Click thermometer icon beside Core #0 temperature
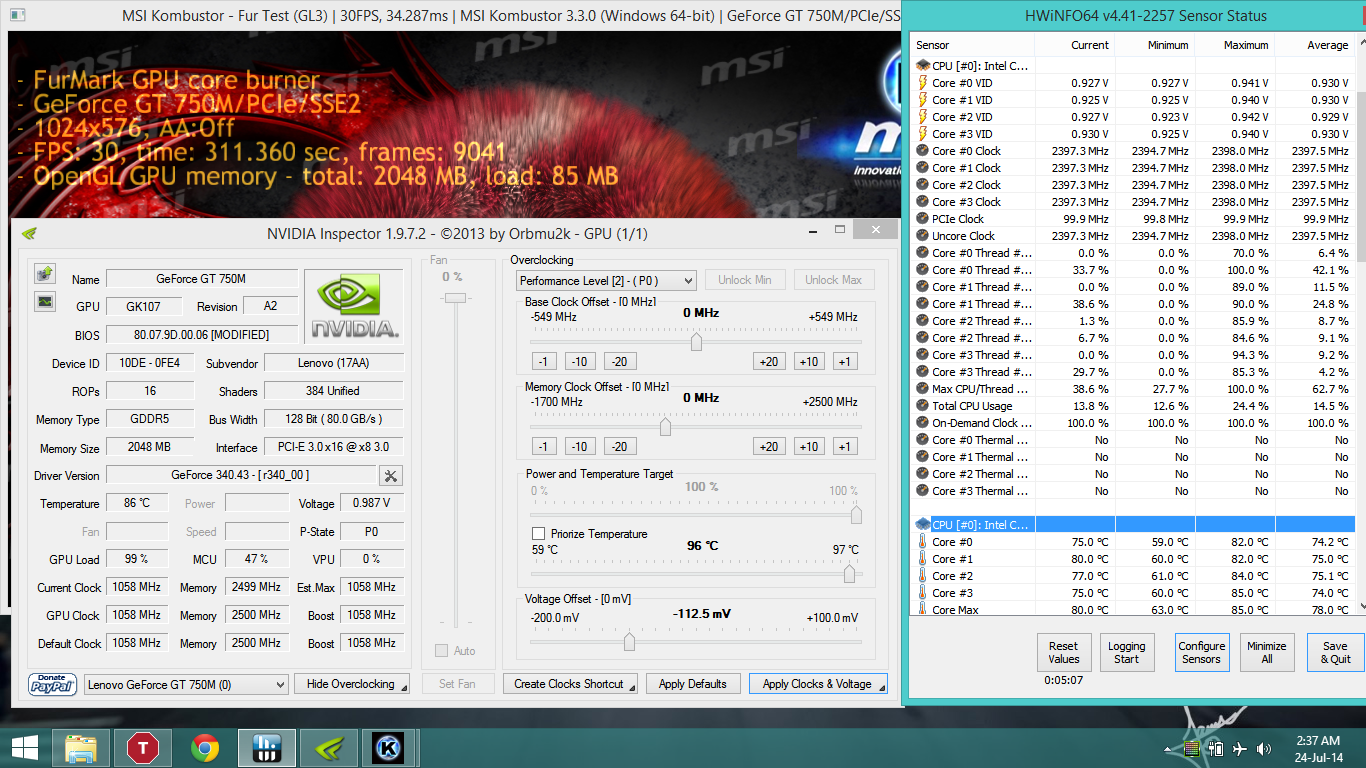Image resolution: width=1366 pixels, height=768 pixels. pos(922,542)
